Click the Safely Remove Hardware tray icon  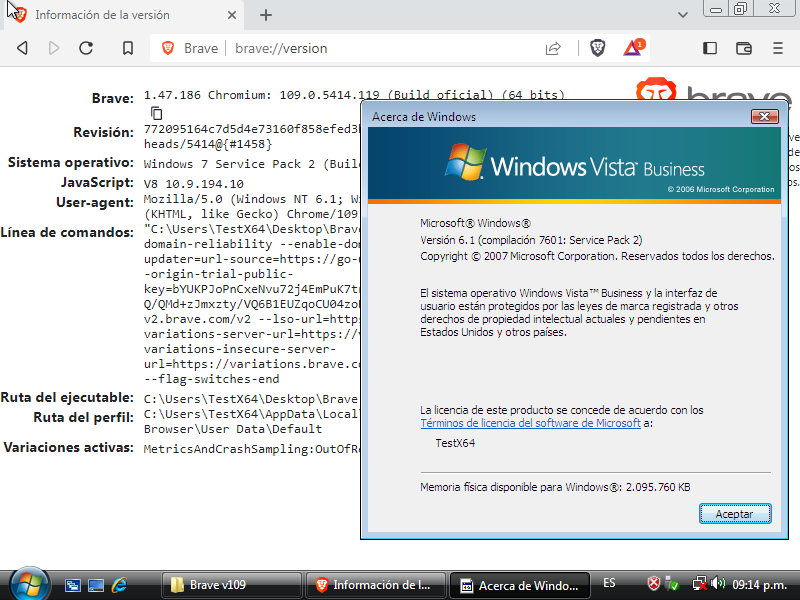click(672, 584)
